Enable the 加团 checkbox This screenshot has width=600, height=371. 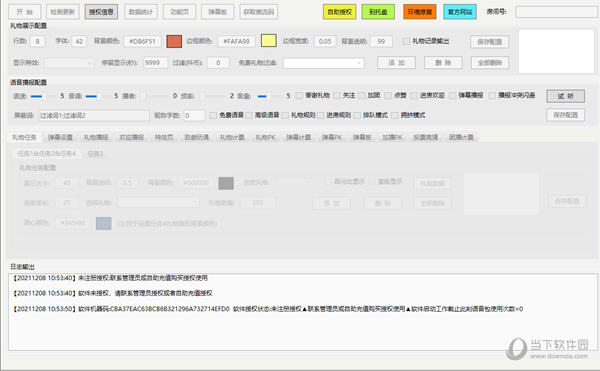(362, 96)
